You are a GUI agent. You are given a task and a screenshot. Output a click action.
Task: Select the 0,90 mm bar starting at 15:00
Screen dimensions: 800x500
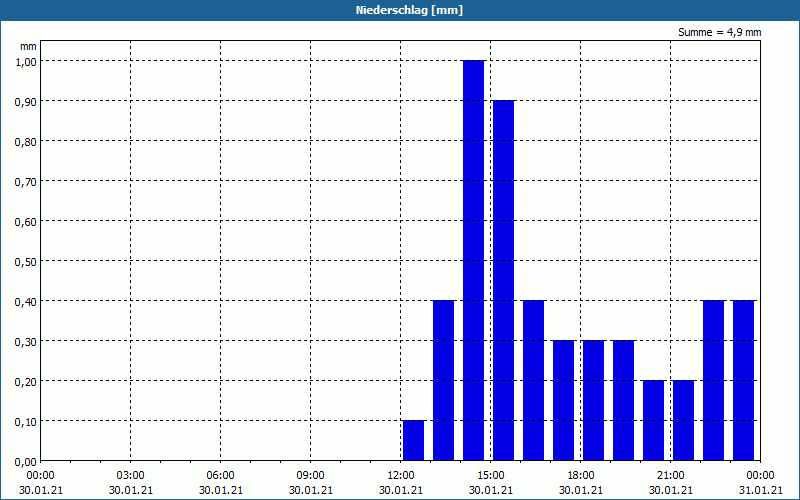[x=504, y=281]
